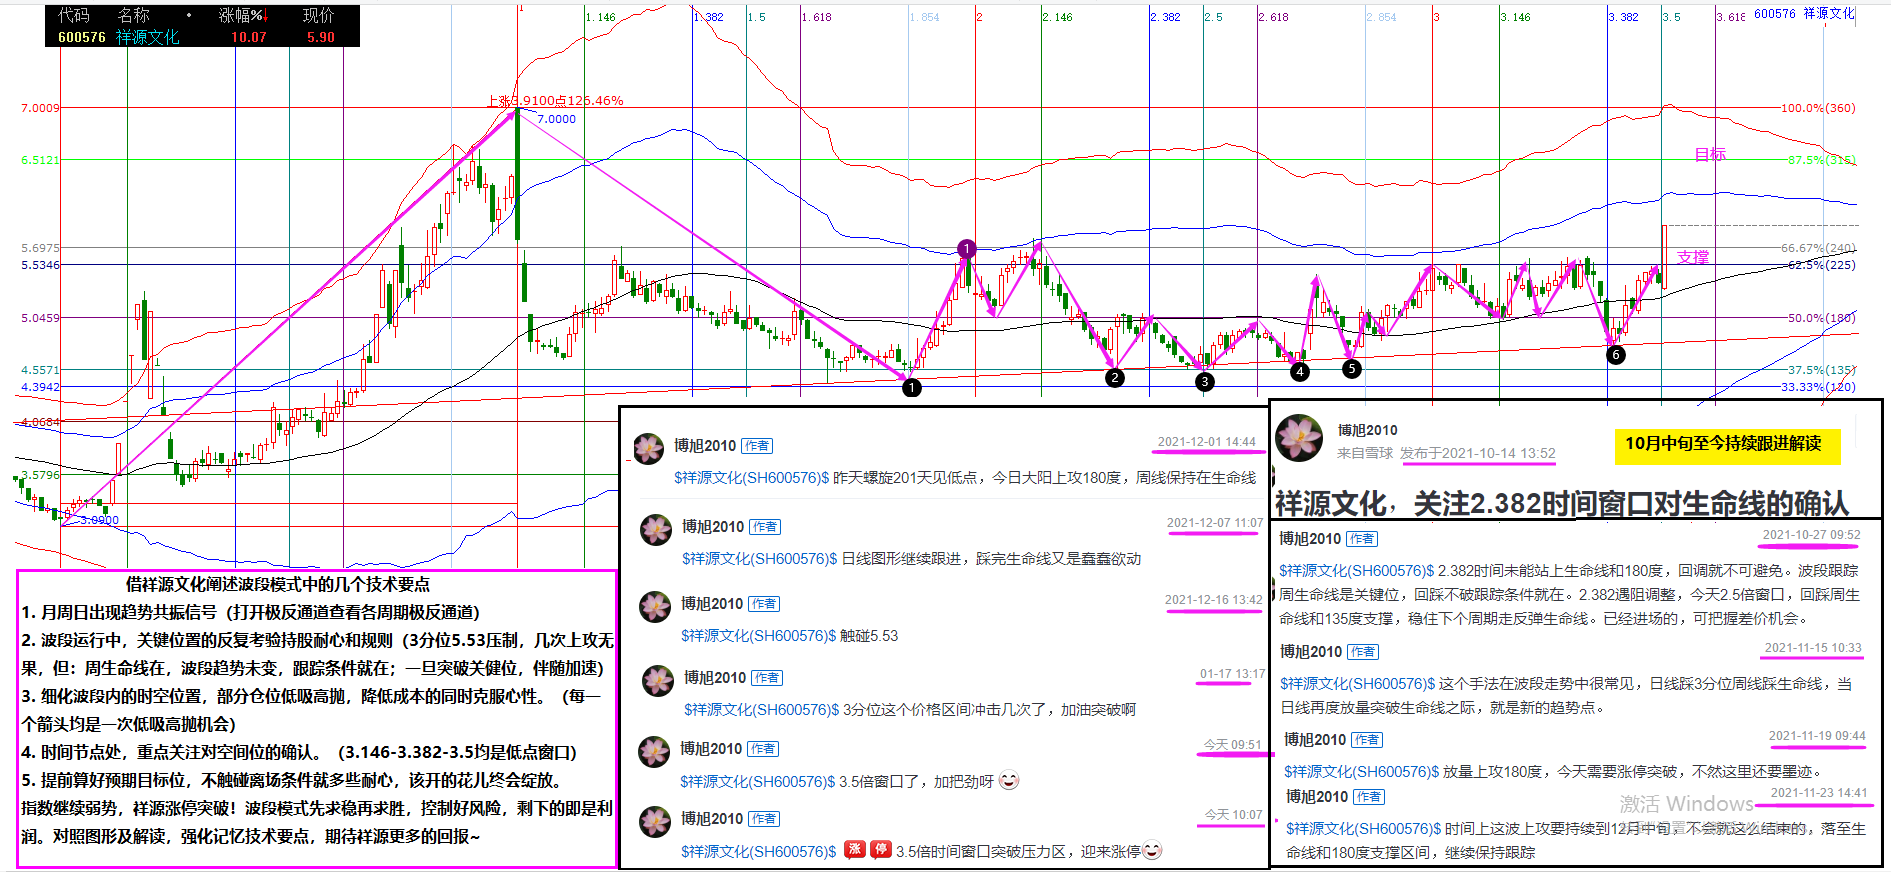Click the 代码 column header
Screen dimensions: 1891x872
[x=73, y=15]
